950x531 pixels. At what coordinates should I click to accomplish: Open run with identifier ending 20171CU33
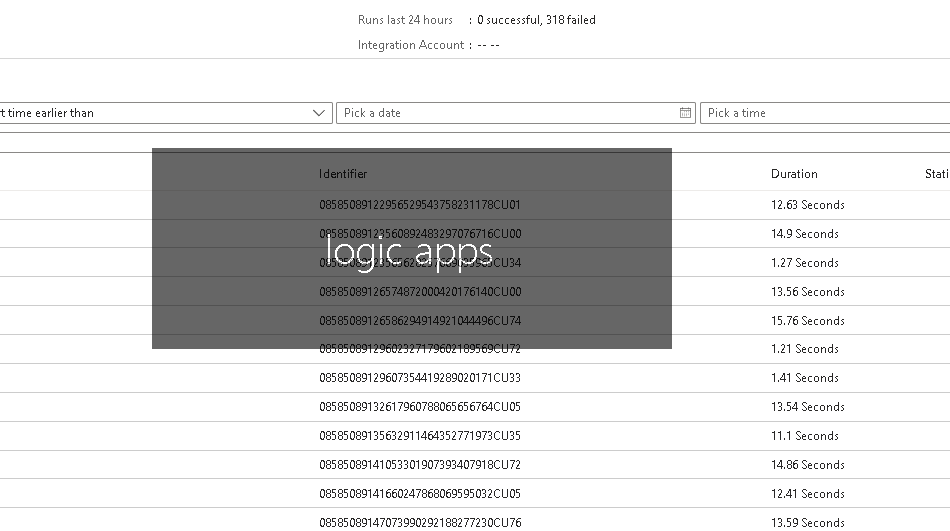(420, 378)
